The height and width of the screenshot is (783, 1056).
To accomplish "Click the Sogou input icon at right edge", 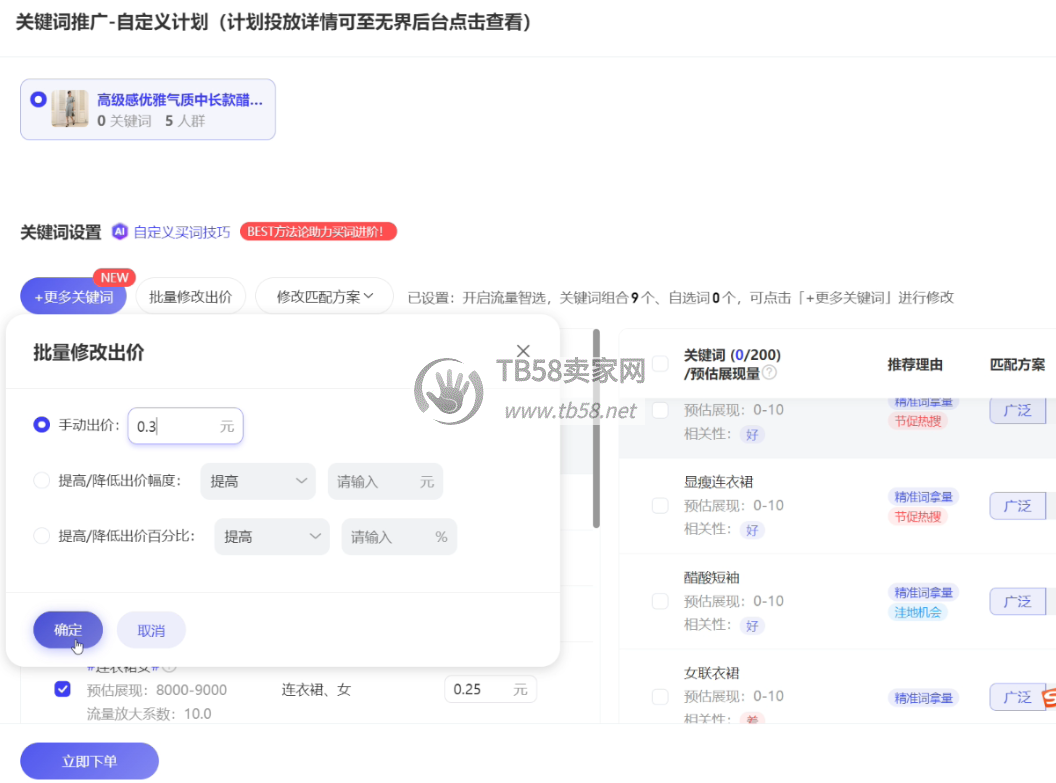I will click(1049, 697).
